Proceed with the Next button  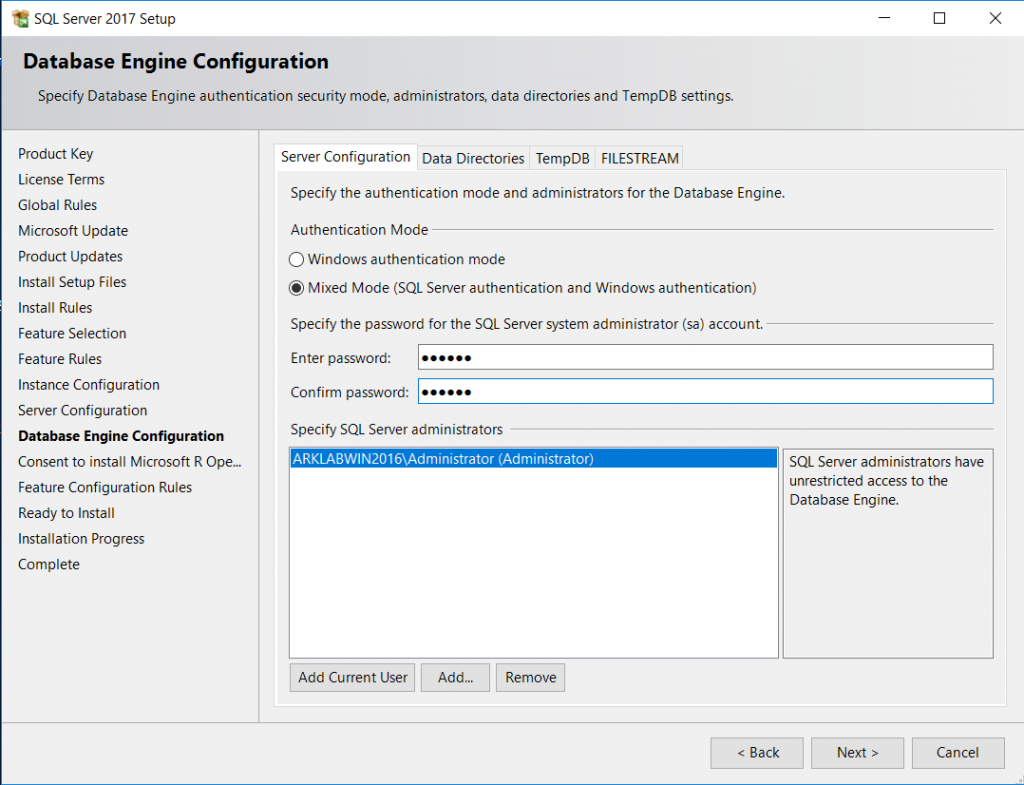tap(857, 752)
